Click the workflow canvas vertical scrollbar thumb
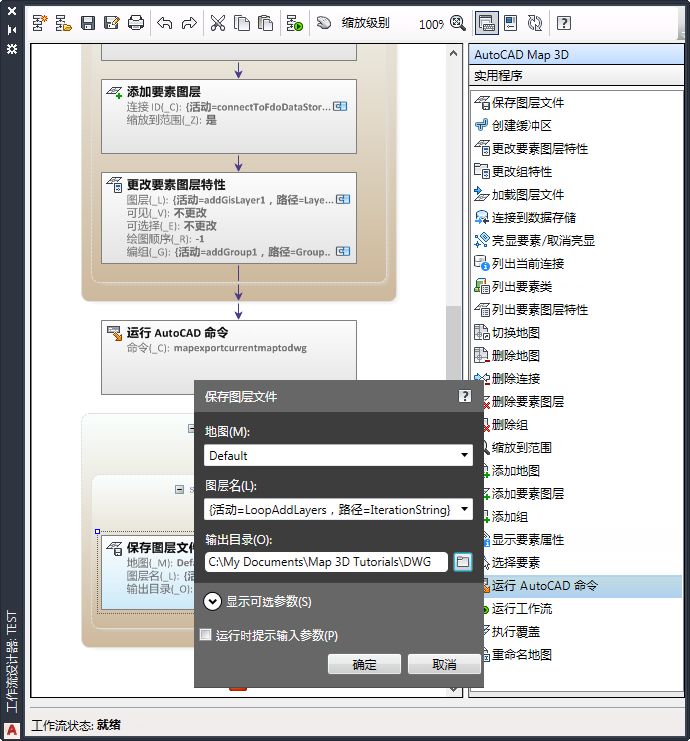The height and width of the screenshot is (741, 690). (453, 342)
